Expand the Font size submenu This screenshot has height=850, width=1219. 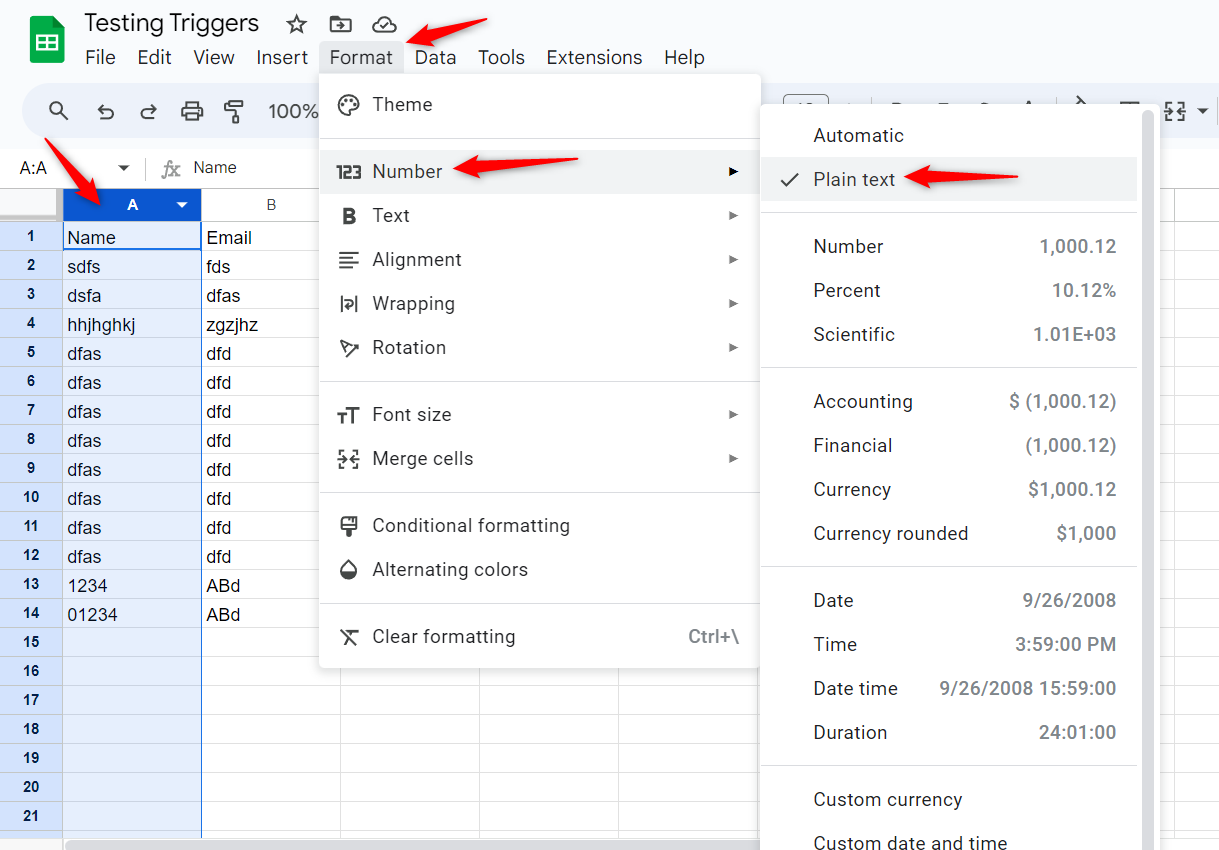tap(540, 415)
